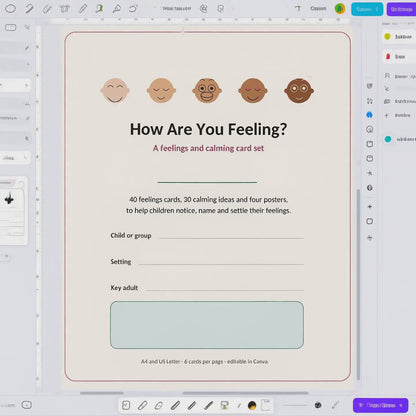Click the rounded rectangle icon below the sparkle icon

370,221
